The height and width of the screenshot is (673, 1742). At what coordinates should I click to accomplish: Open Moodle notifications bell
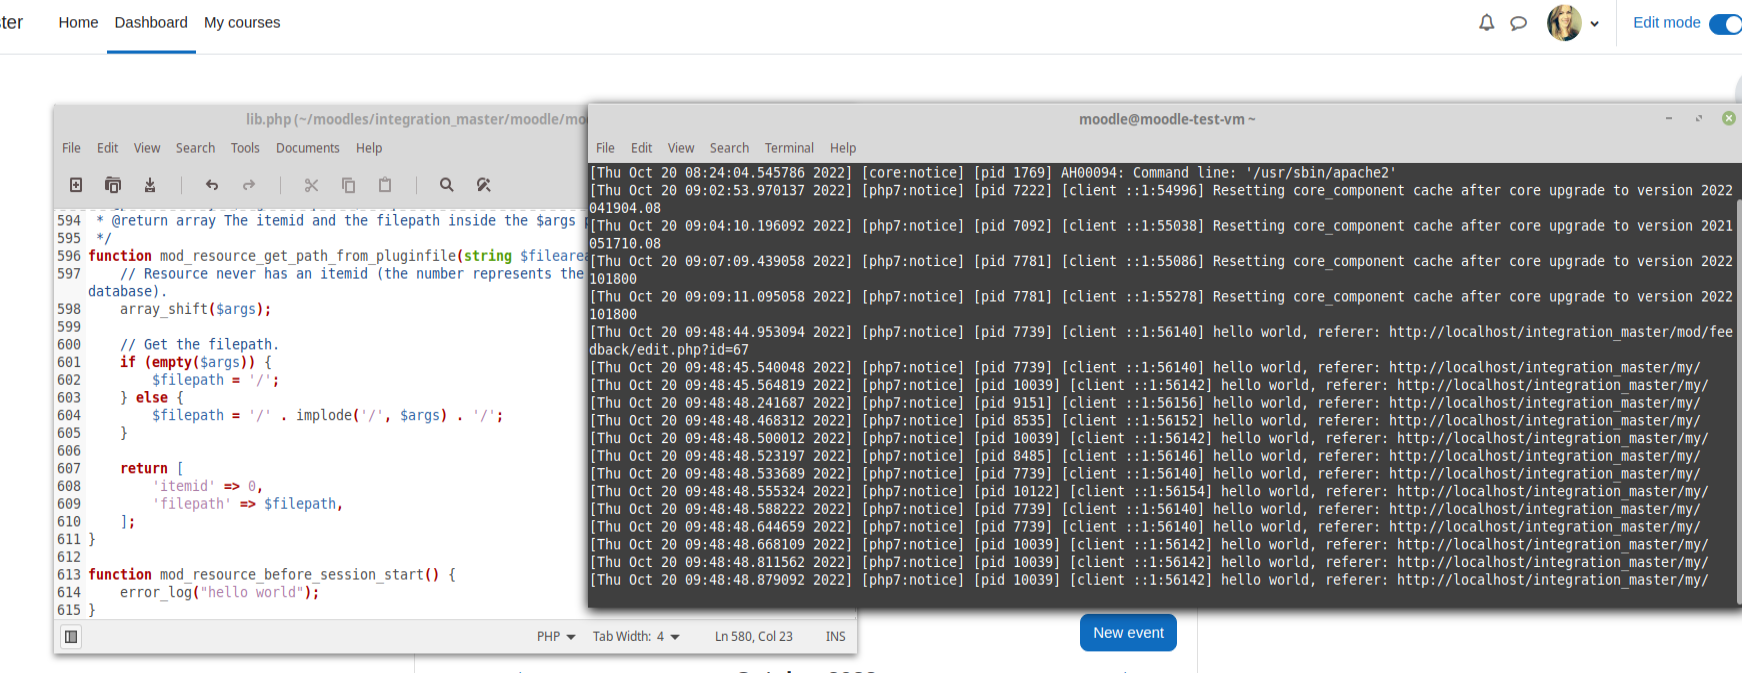1487,23
